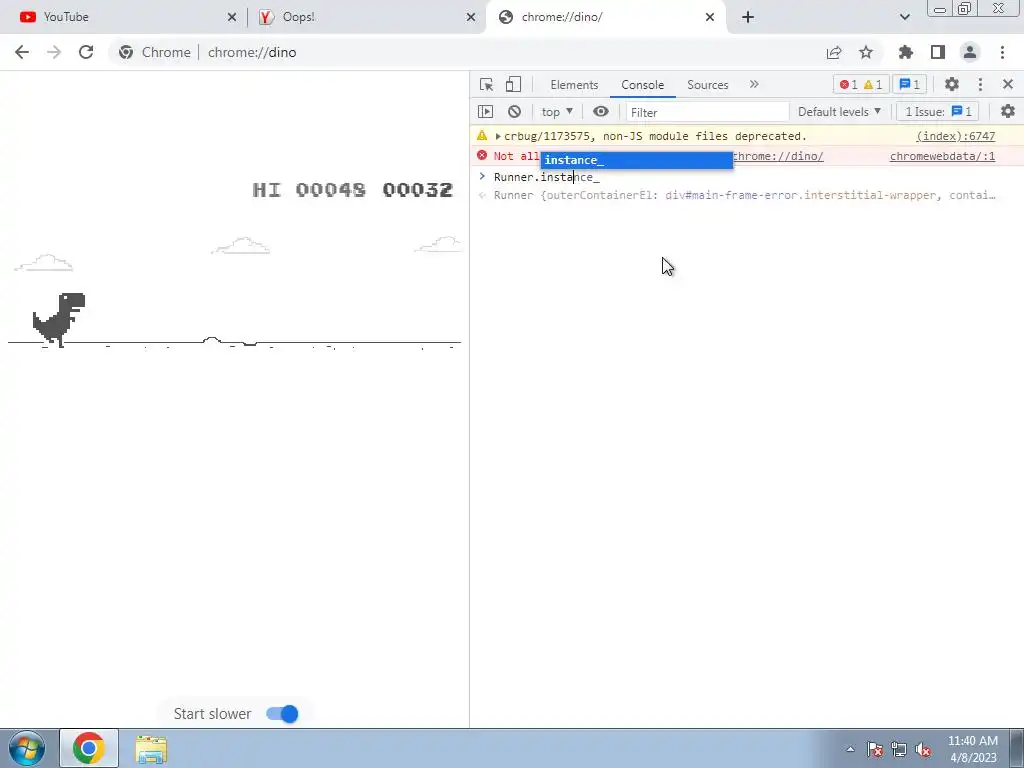The image size is (1024, 768).
Task: Click the warning triangle icon in console
Action: click(x=482, y=136)
